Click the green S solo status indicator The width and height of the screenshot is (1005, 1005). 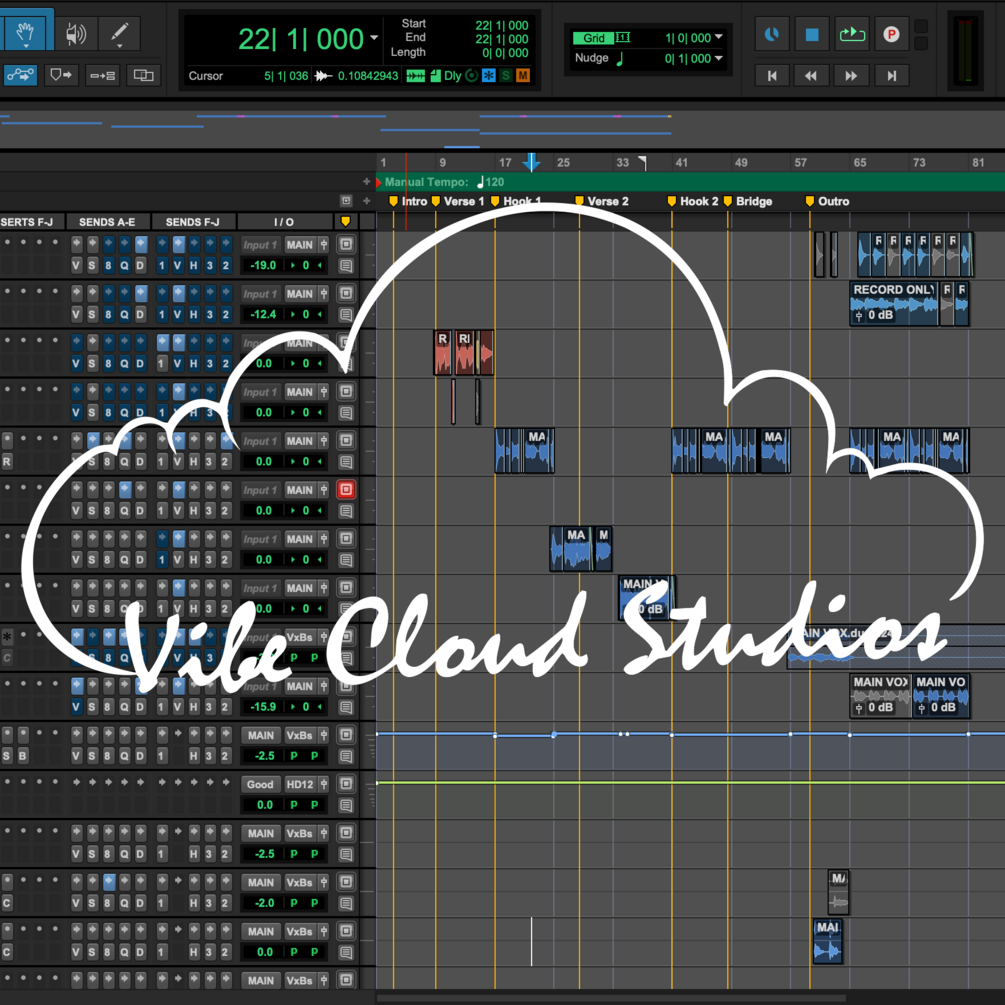506,76
